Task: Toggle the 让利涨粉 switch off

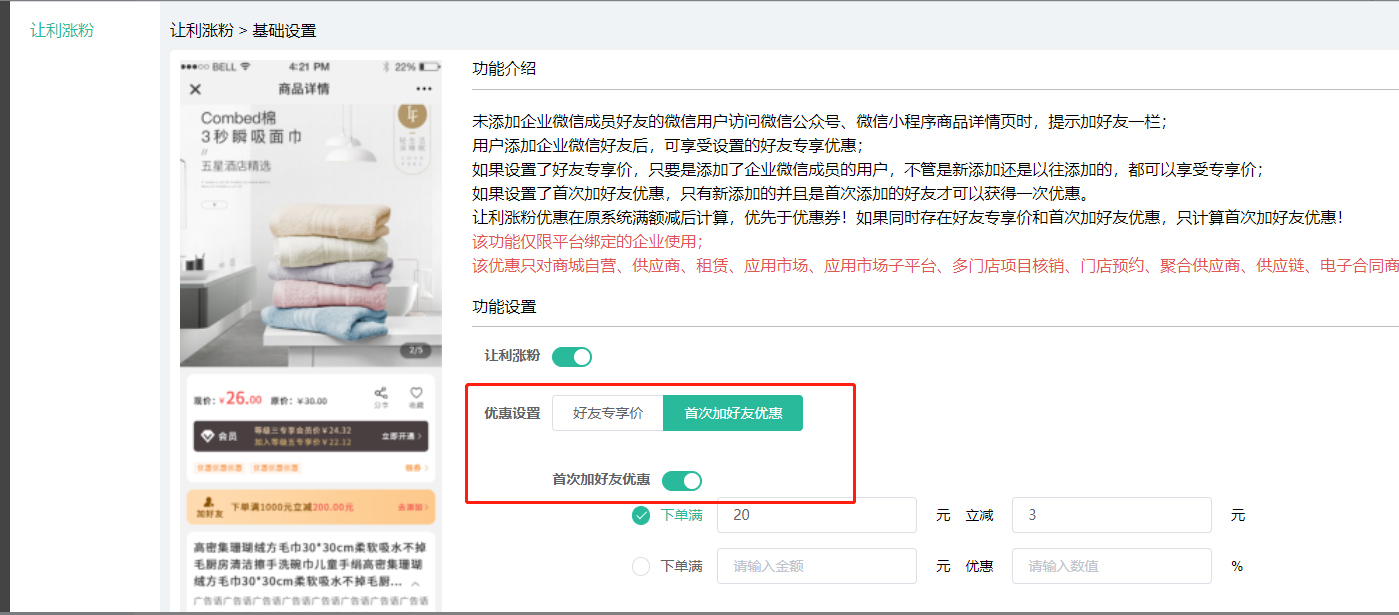Action: [x=572, y=356]
